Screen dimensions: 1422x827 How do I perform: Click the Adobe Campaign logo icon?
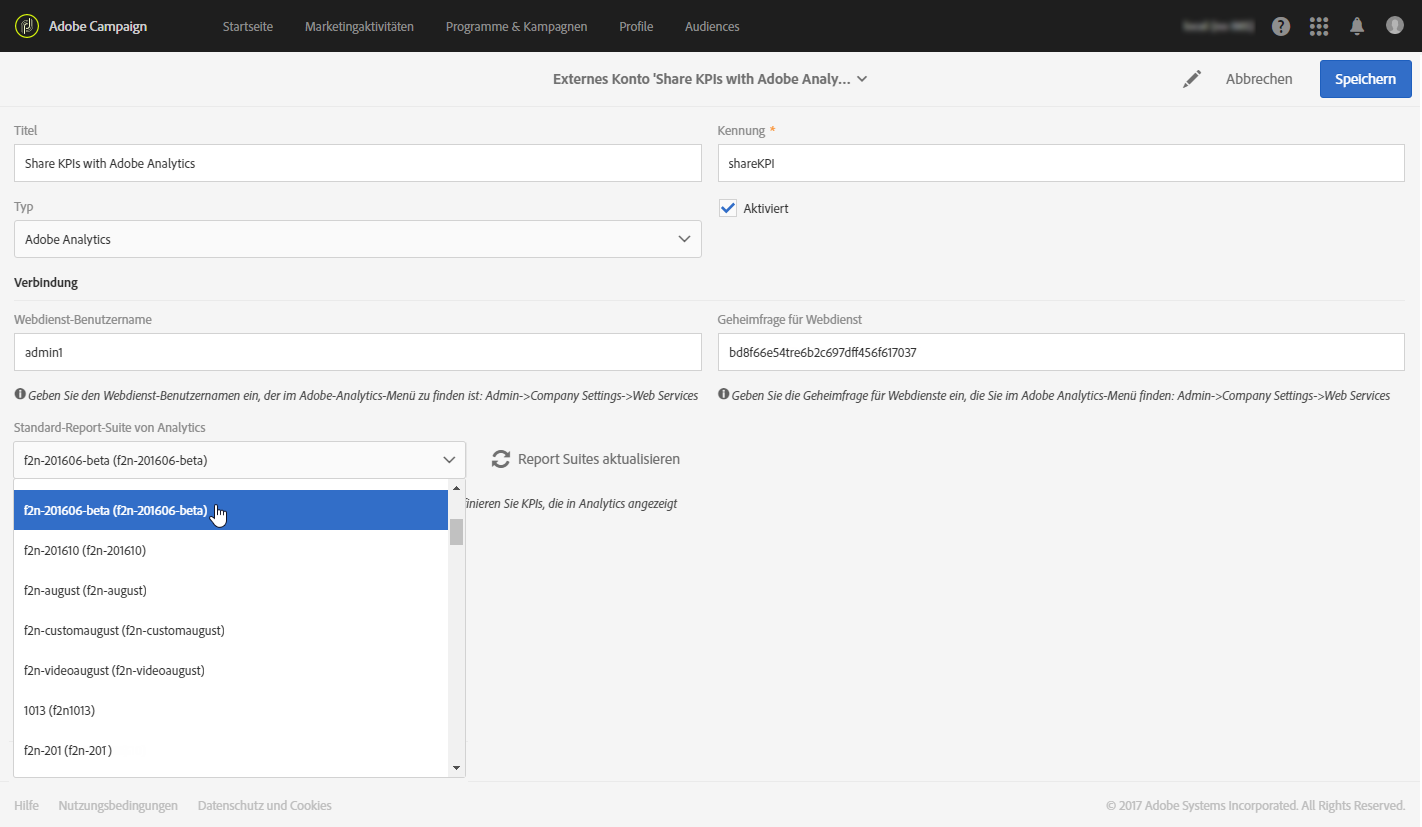[26, 26]
